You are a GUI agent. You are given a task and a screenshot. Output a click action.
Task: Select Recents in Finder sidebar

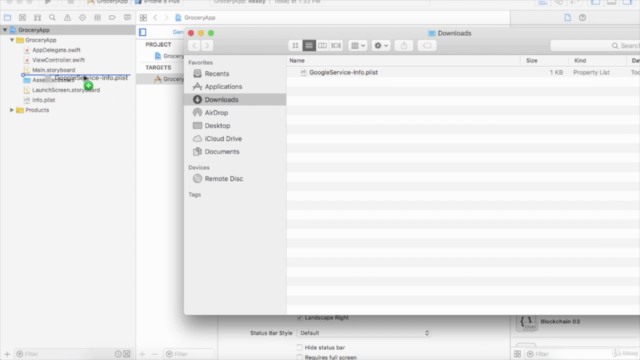pos(235,73)
